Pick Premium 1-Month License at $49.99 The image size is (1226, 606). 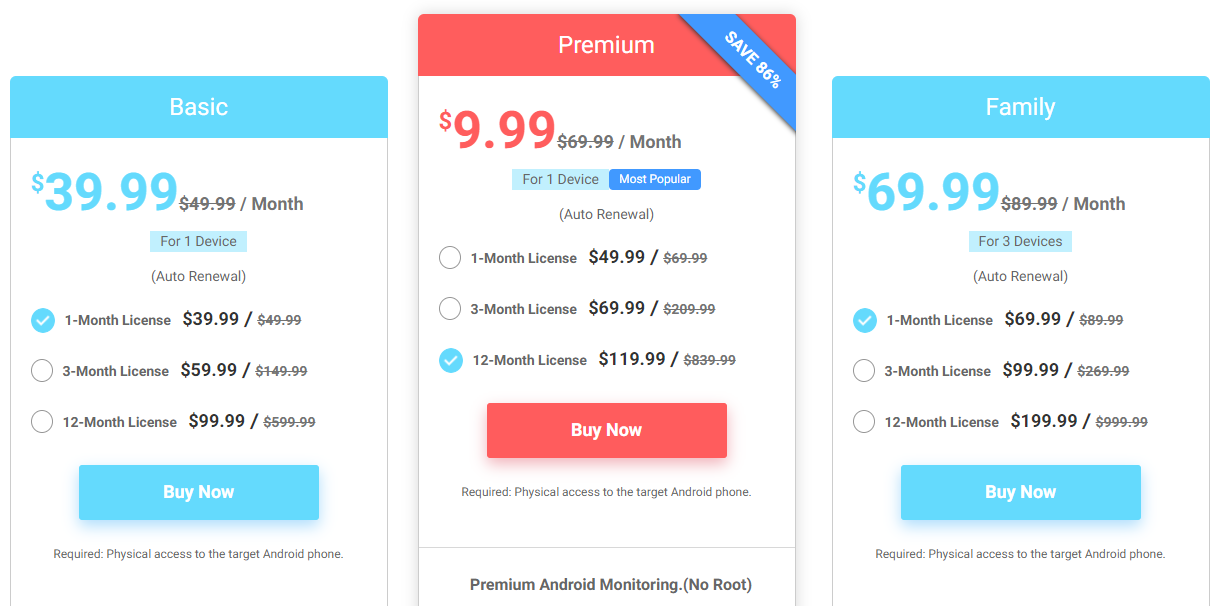[450, 258]
